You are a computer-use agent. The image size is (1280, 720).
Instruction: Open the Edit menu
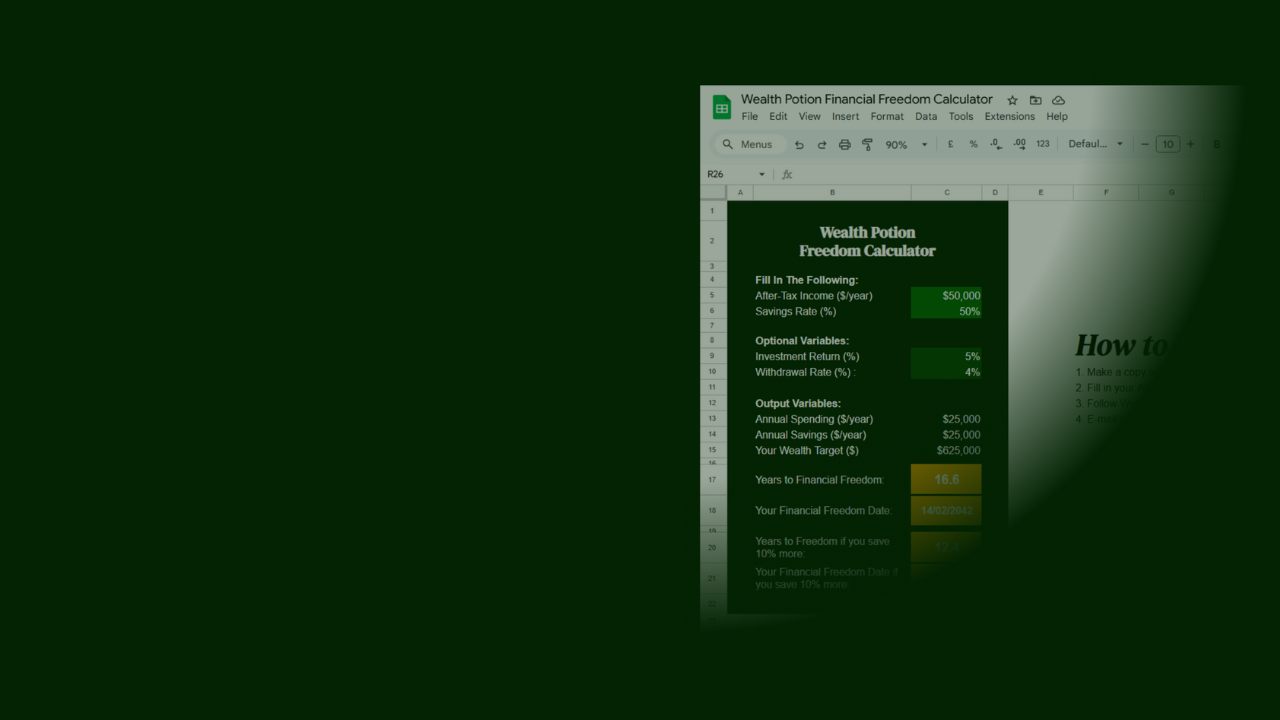tap(778, 117)
